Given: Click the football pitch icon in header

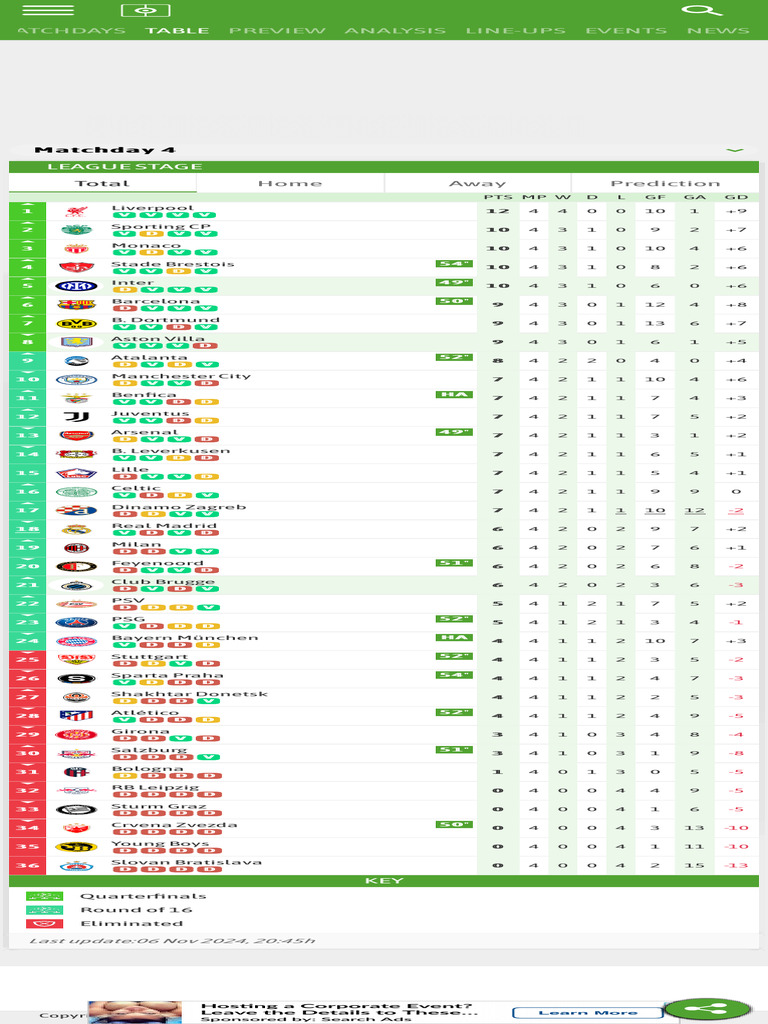Looking at the screenshot, I should point(146,10).
